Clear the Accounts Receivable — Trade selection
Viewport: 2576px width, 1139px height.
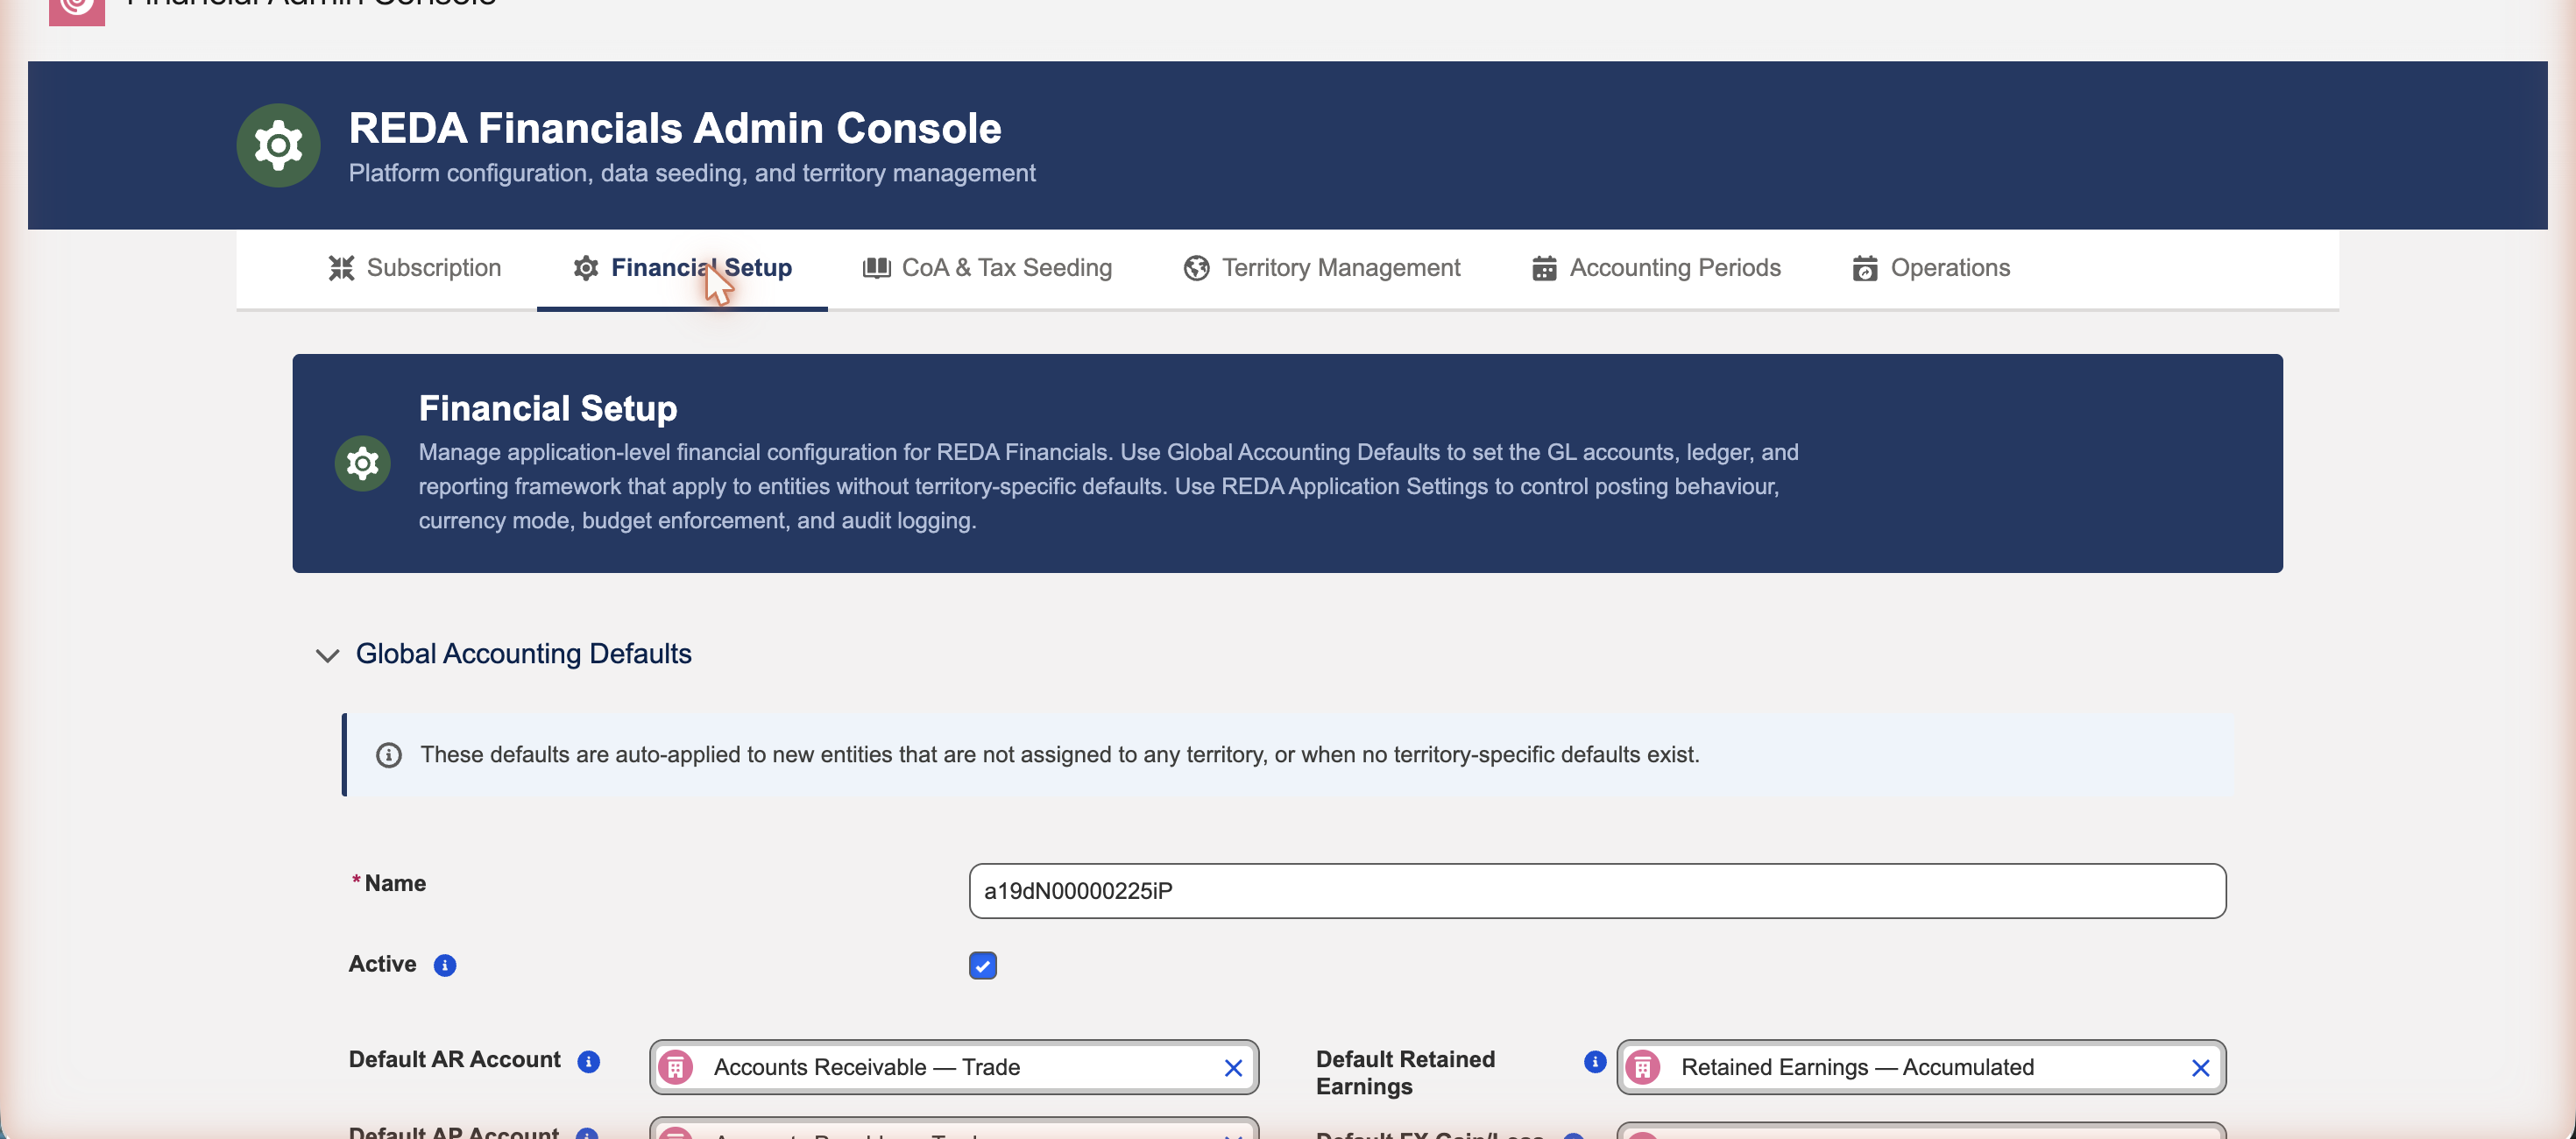click(1233, 1067)
